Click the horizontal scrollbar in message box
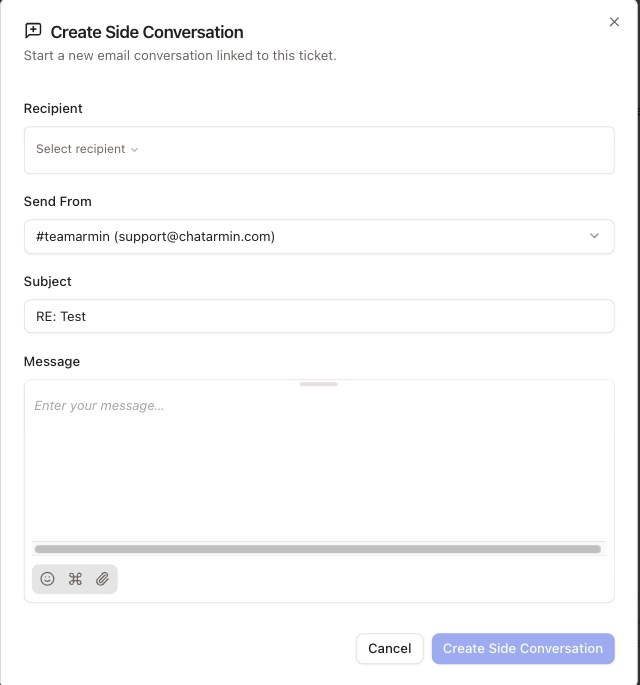Screen dimensions: 640x685 317,549
